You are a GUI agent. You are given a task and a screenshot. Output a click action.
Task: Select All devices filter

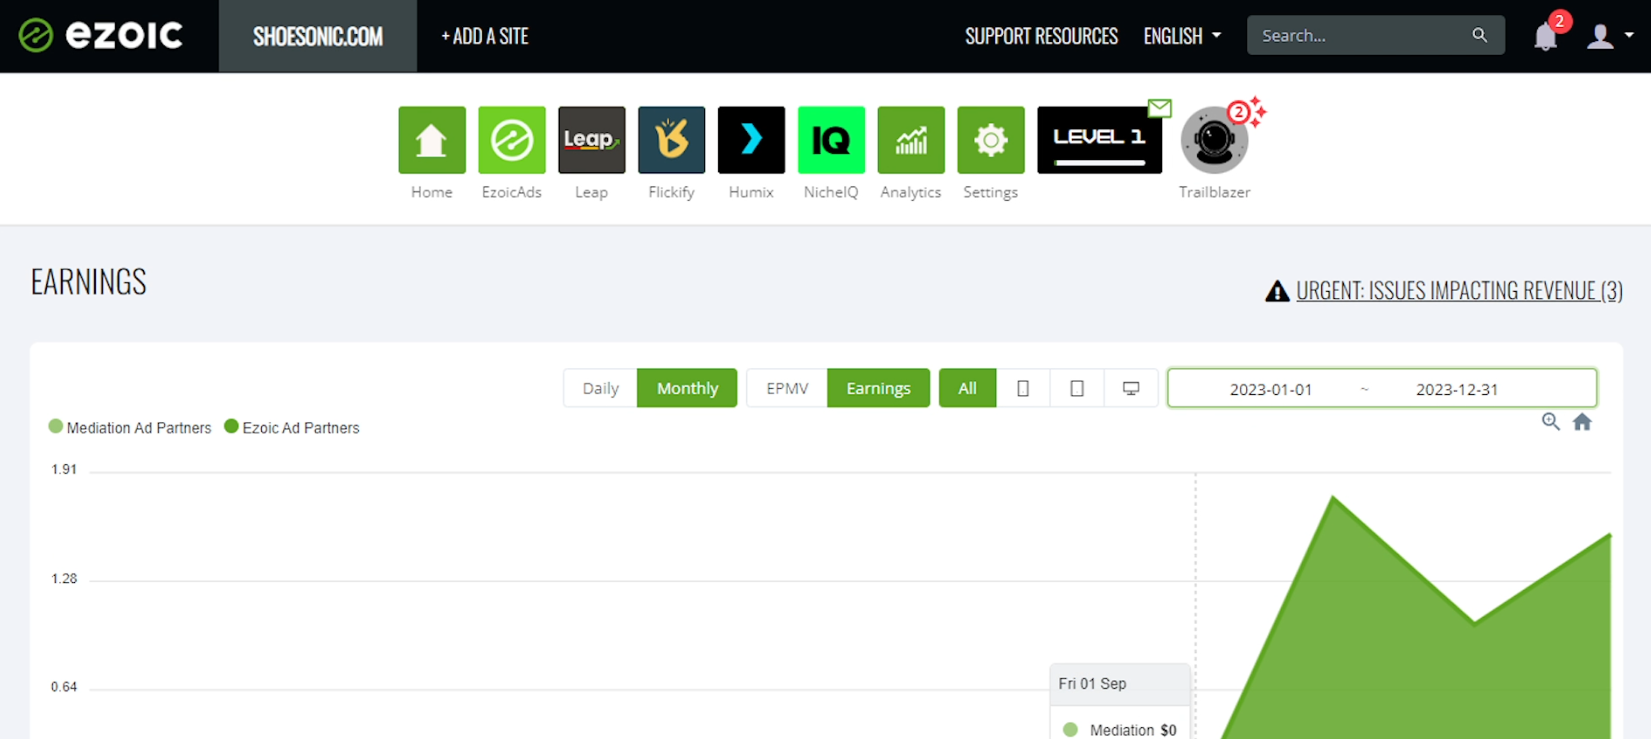click(x=967, y=388)
